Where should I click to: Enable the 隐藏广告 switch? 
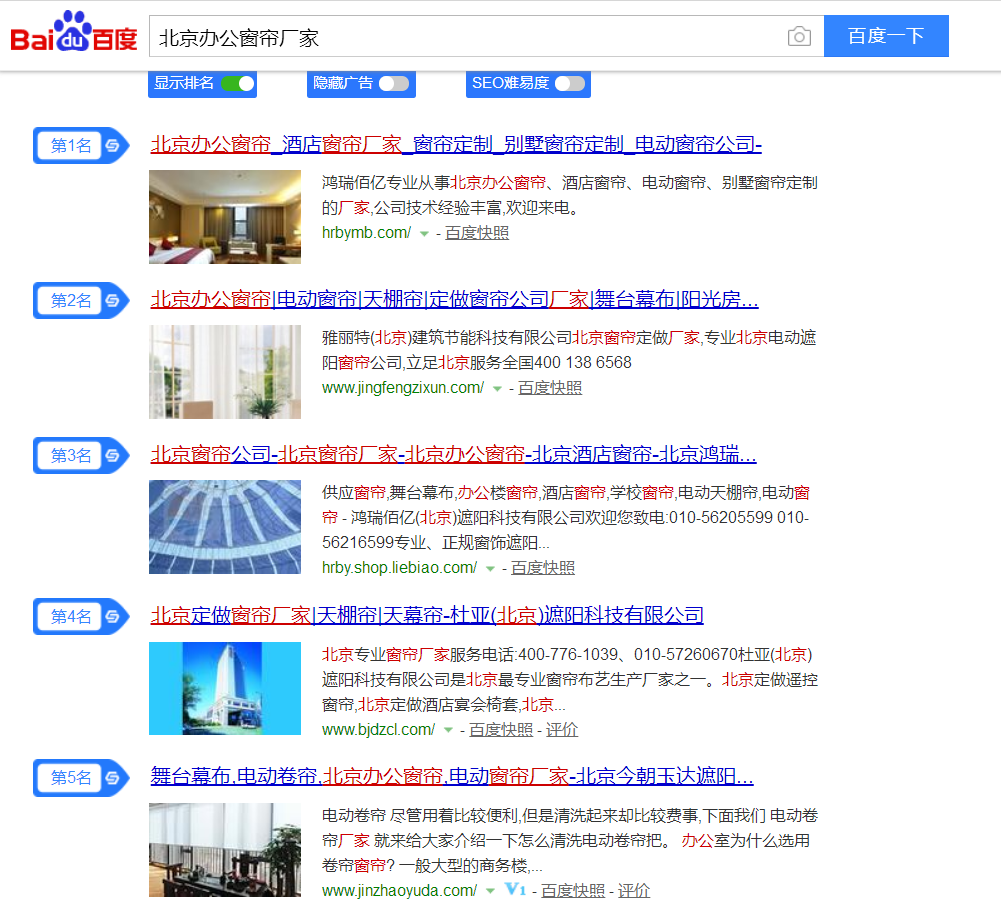[x=394, y=83]
